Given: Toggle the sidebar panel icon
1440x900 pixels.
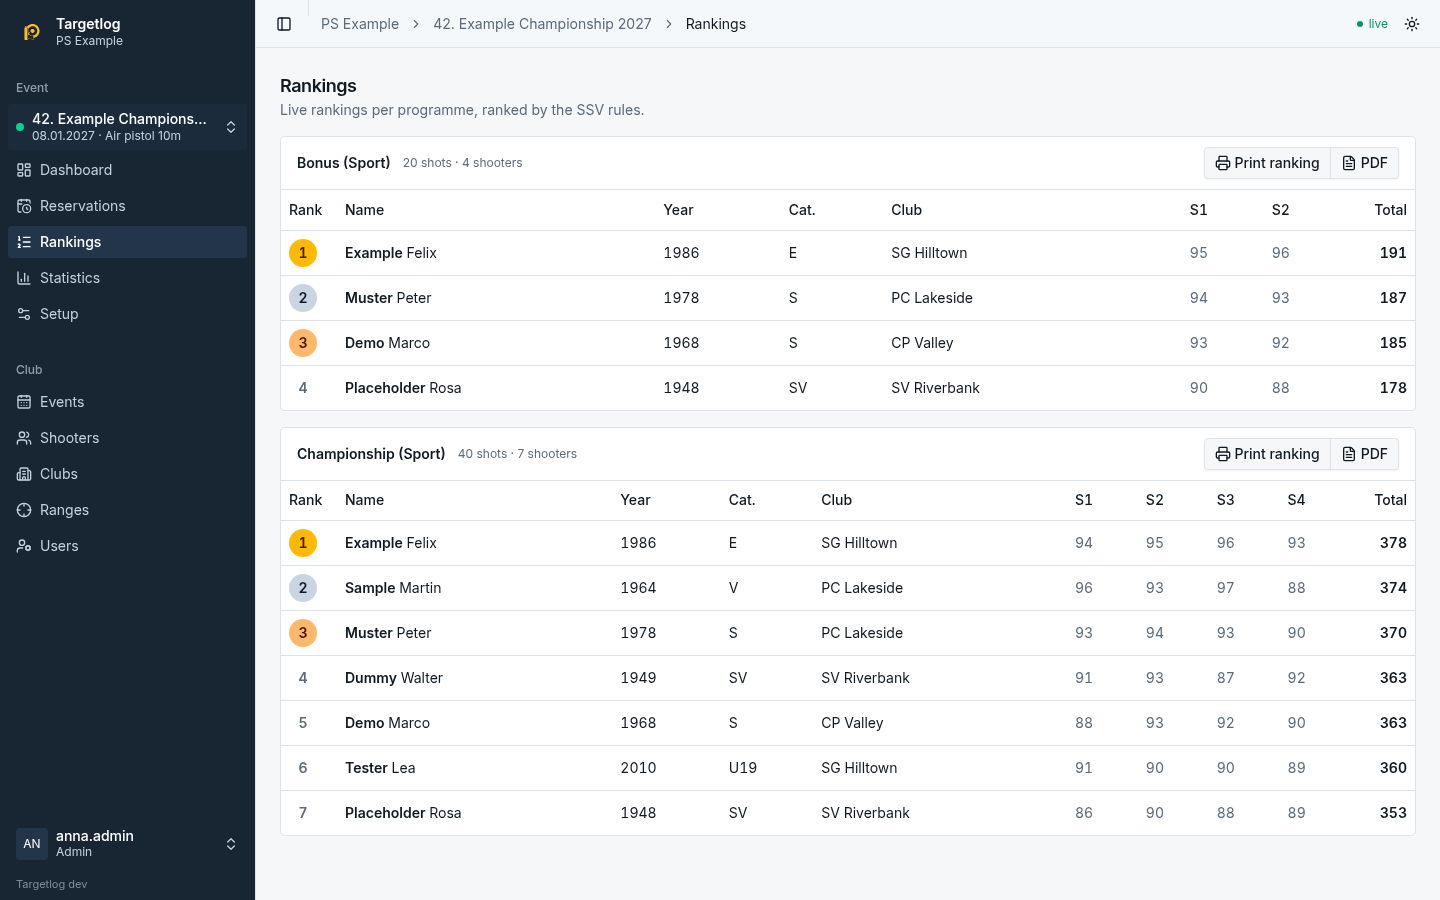Looking at the screenshot, I should pos(284,24).
